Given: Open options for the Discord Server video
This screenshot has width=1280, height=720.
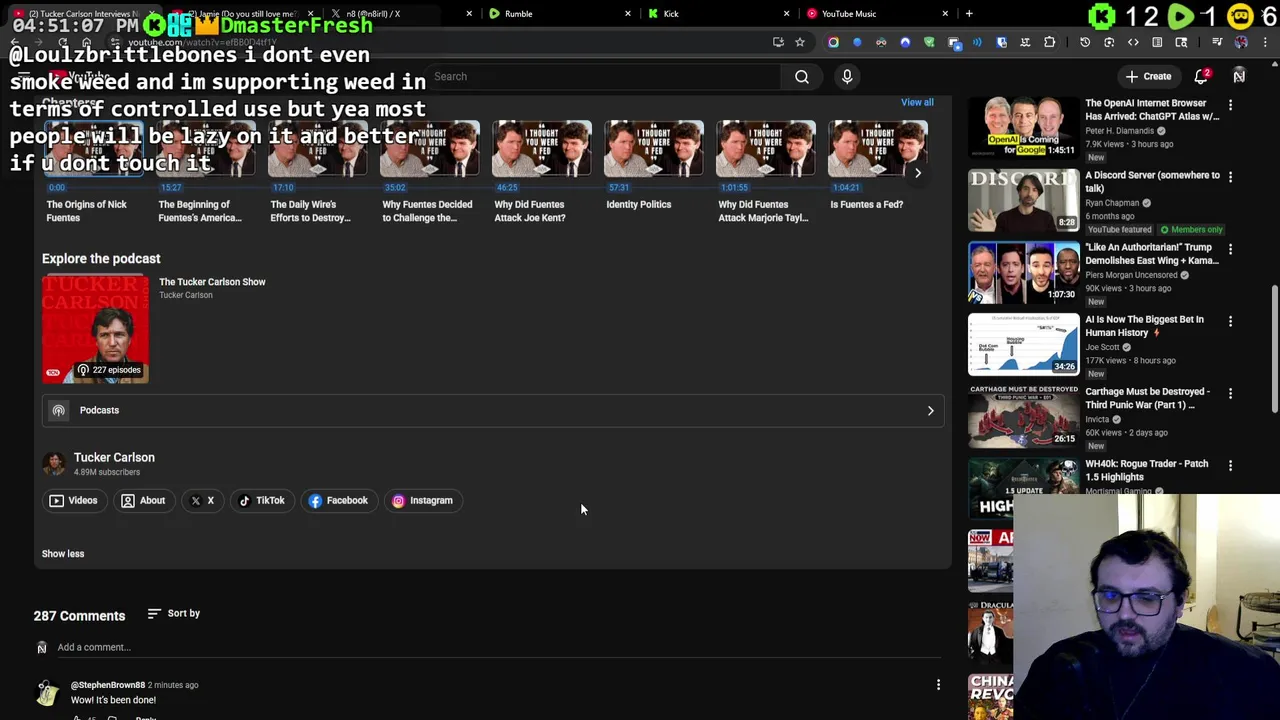Looking at the screenshot, I should click(x=1230, y=176).
